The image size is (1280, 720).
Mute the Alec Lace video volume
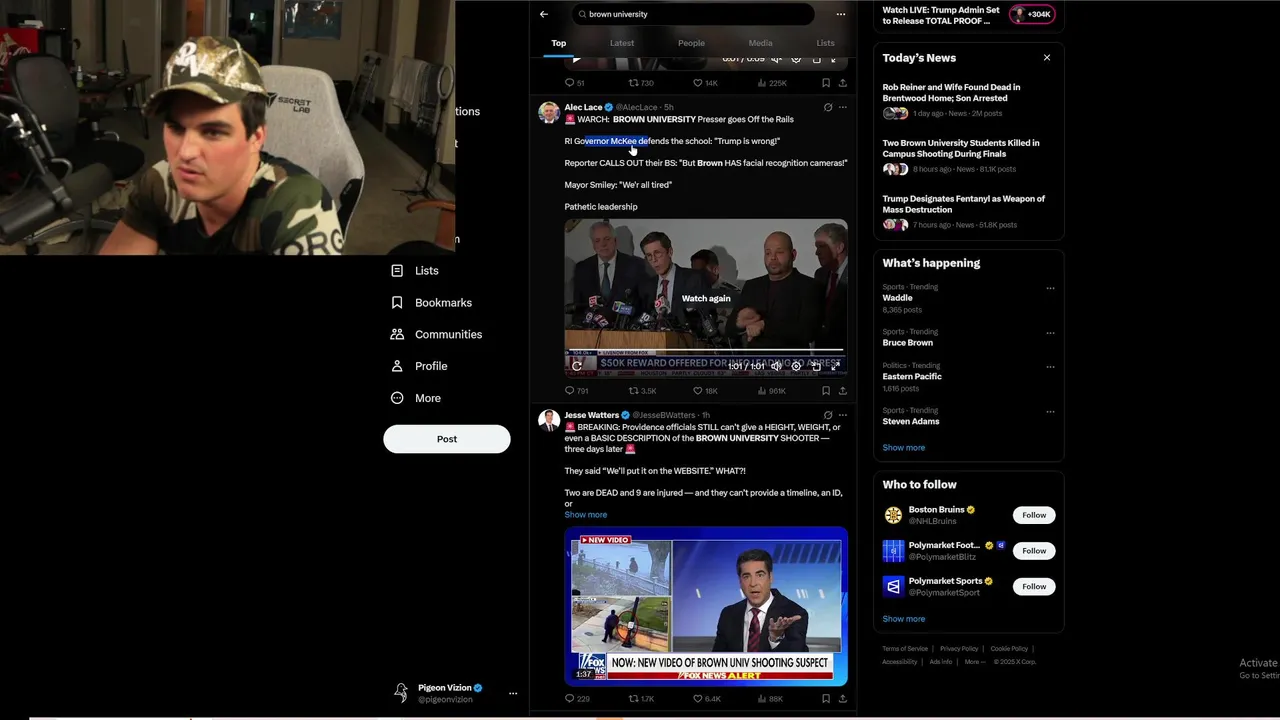click(776, 366)
